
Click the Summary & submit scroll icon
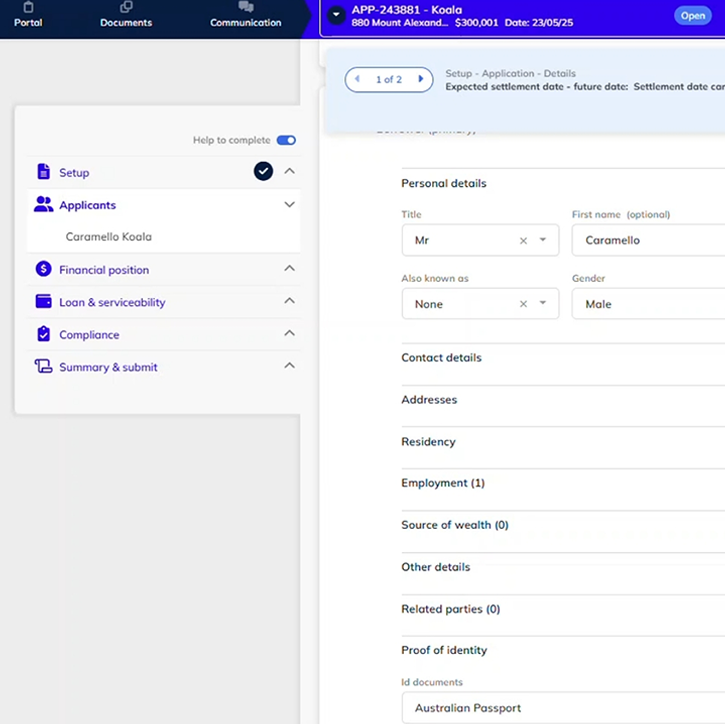pyautogui.click(x=43, y=367)
